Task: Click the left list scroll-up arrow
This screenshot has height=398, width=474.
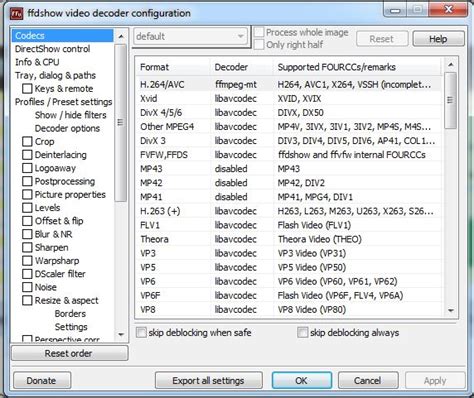Action: [x=121, y=36]
